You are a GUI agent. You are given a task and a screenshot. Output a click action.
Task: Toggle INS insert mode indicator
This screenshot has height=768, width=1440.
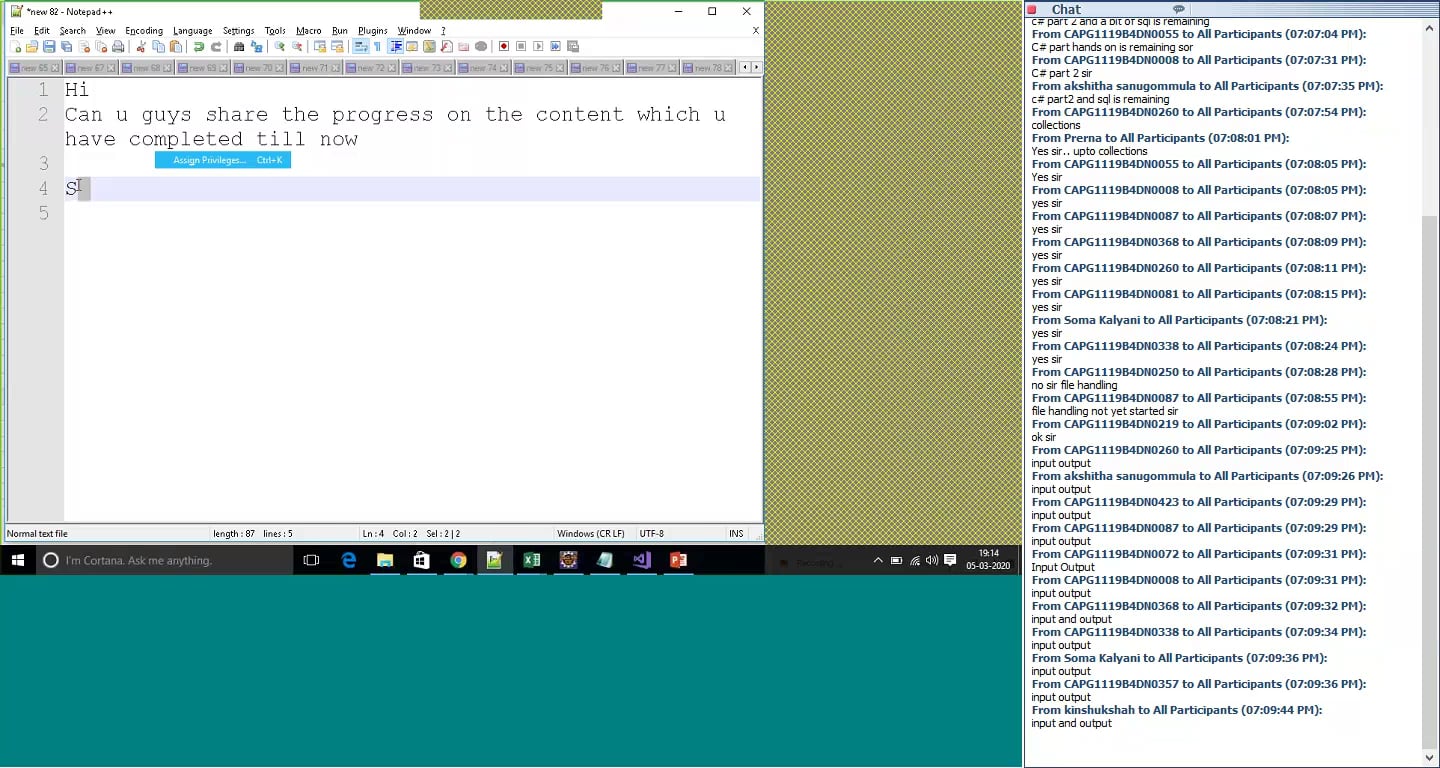coord(736,534)
